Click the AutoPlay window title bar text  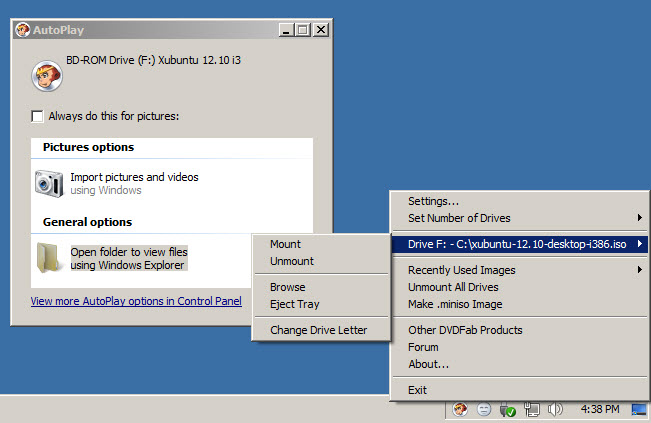click(x=59, y=30)
